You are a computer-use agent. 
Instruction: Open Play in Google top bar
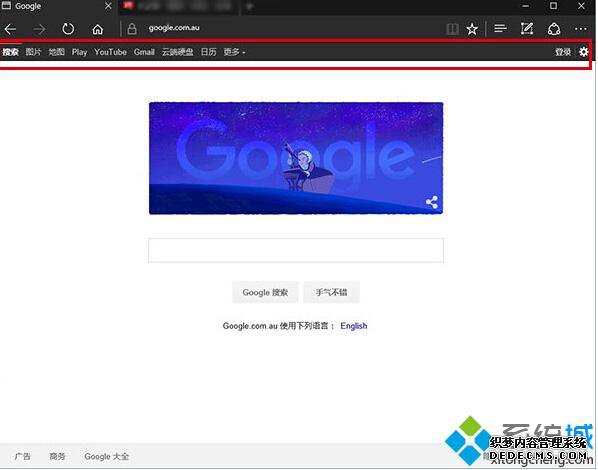coord(79,52)
